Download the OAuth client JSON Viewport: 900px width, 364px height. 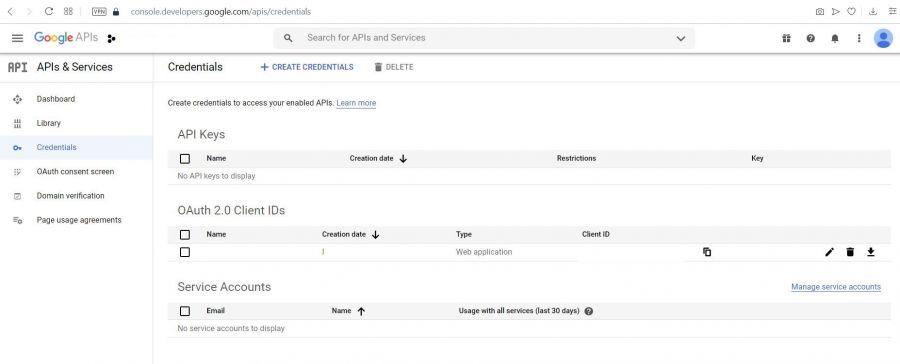(x=871, y=252)
